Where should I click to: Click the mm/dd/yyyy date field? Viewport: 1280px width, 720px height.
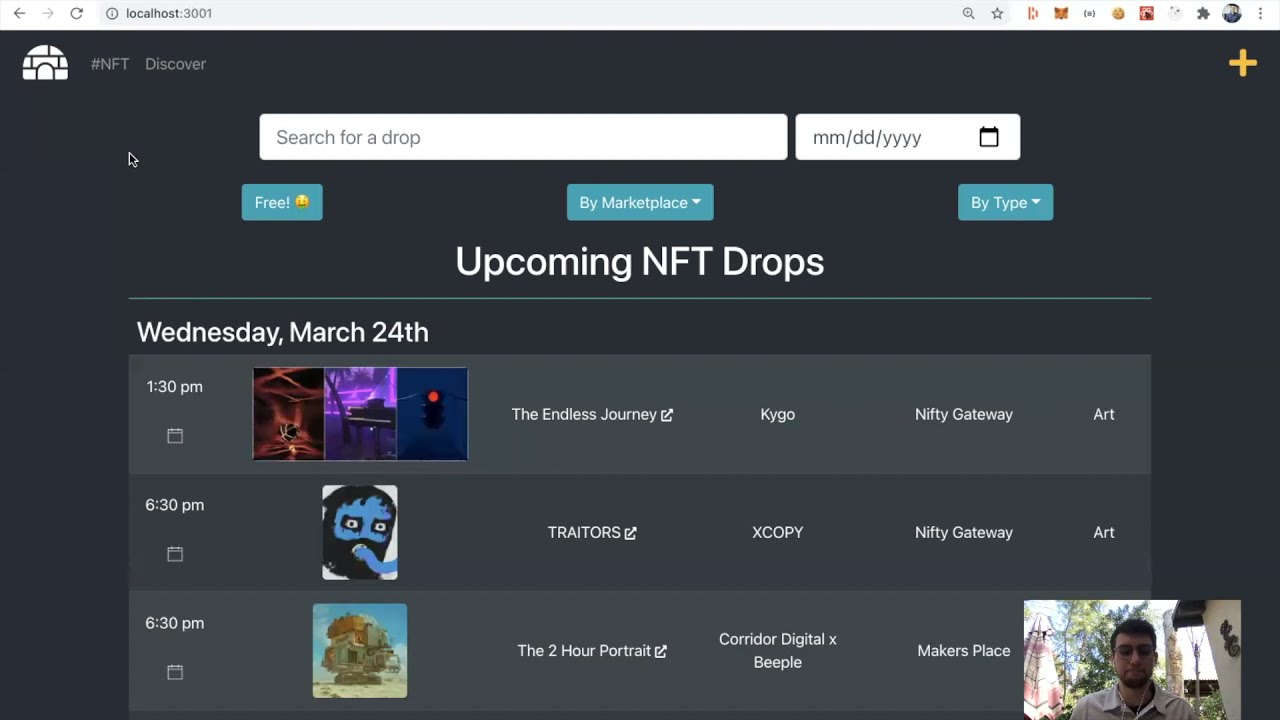[x=908, y=137]
